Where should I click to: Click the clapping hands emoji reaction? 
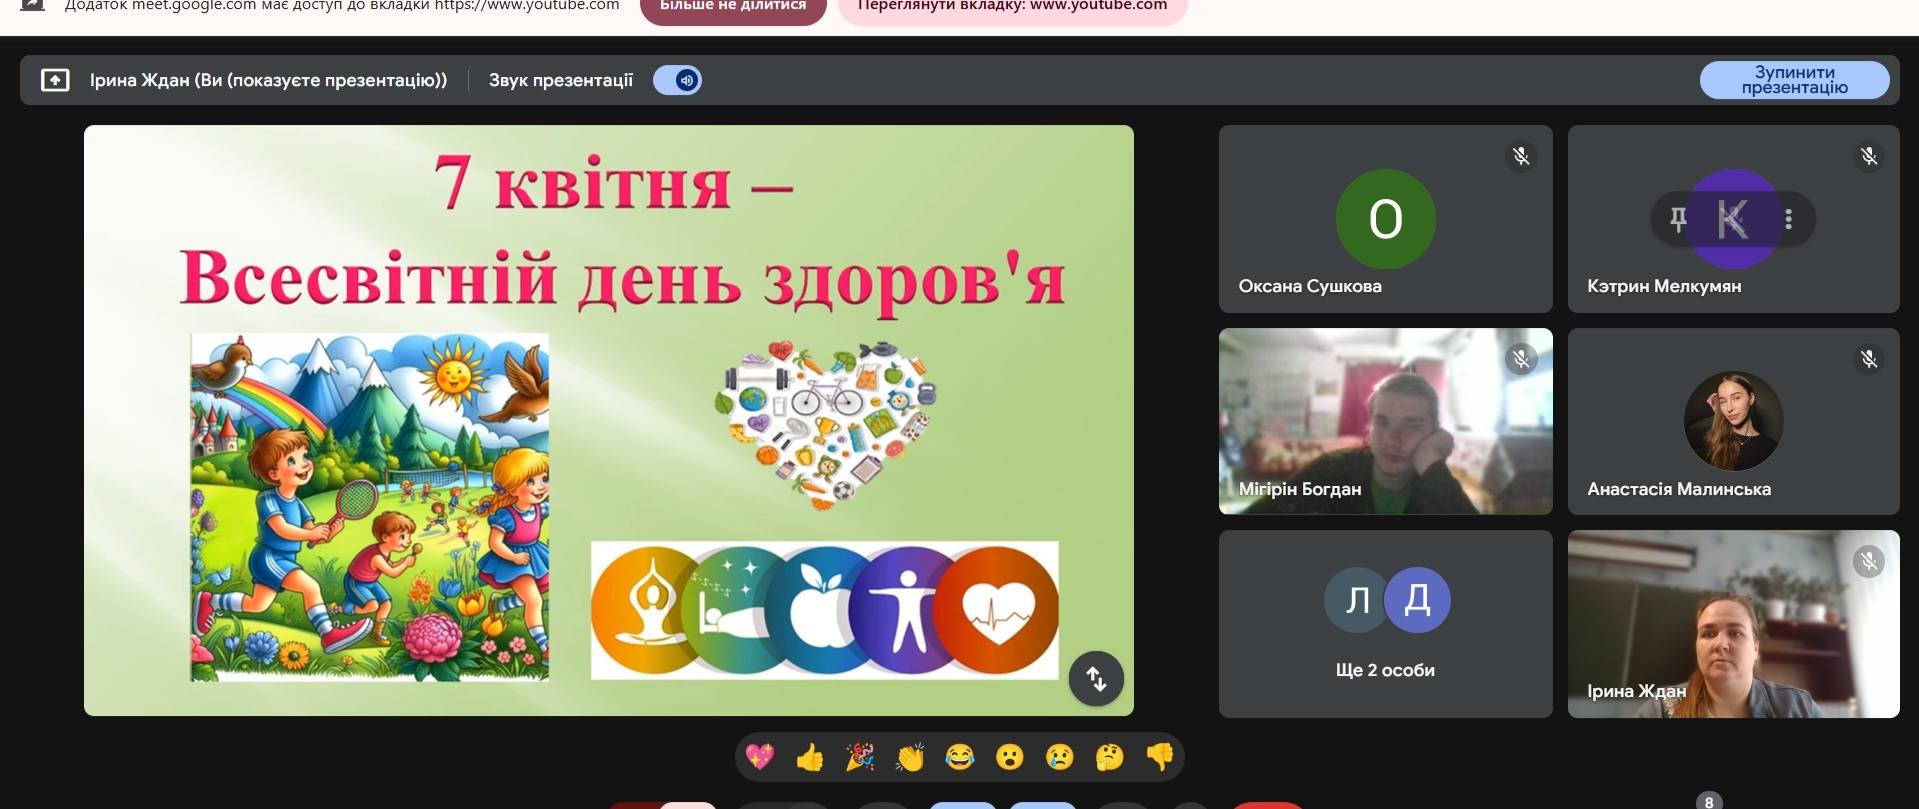click(x=910, y=758)
